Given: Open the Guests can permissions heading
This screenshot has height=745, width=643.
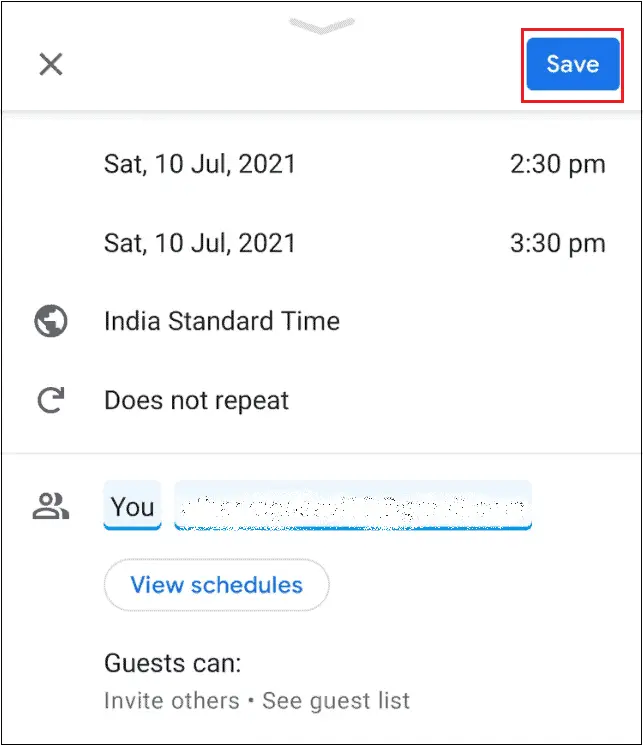Looking at the screenshot, I should coord(173,663).
